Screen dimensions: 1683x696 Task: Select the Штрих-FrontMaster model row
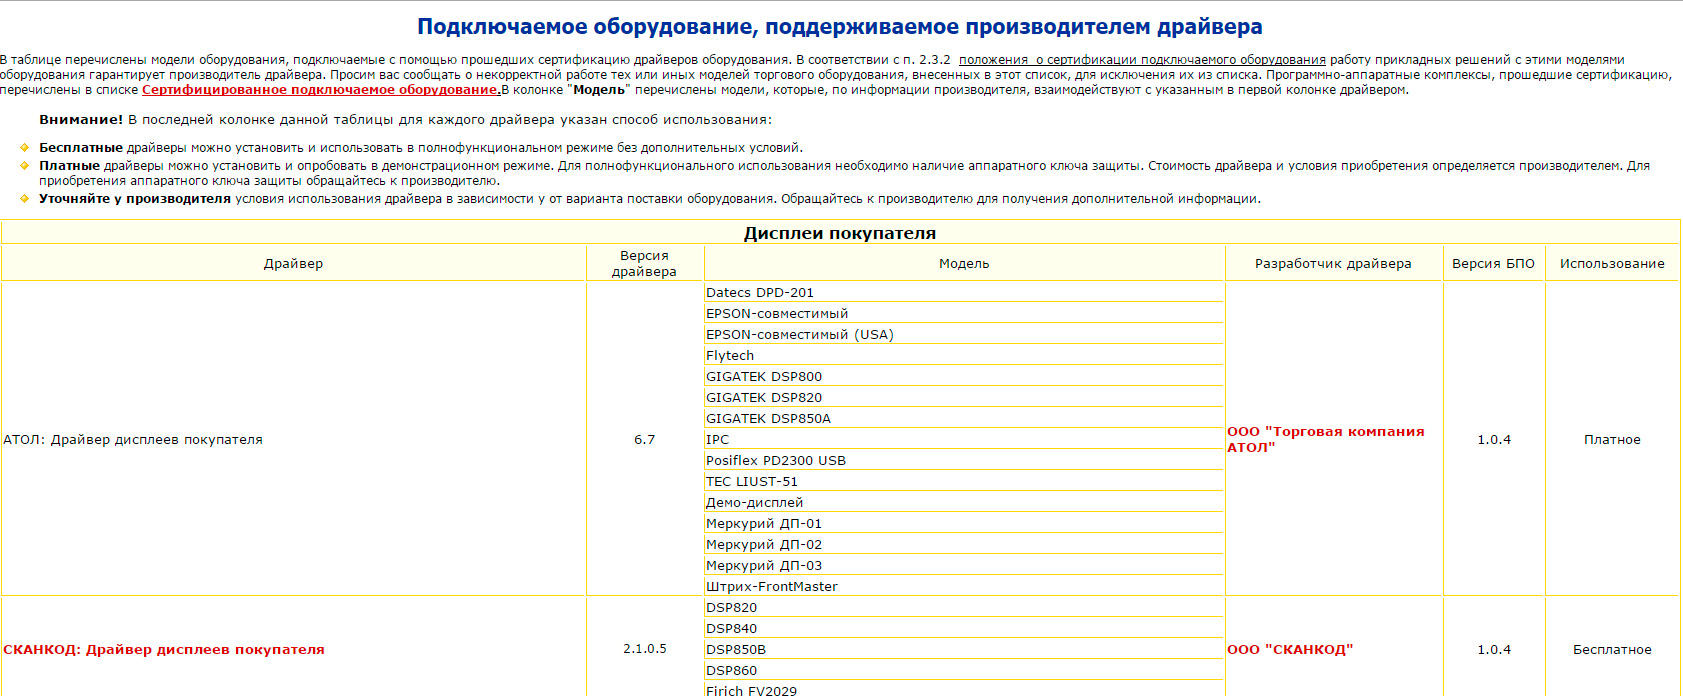(964, 587)
